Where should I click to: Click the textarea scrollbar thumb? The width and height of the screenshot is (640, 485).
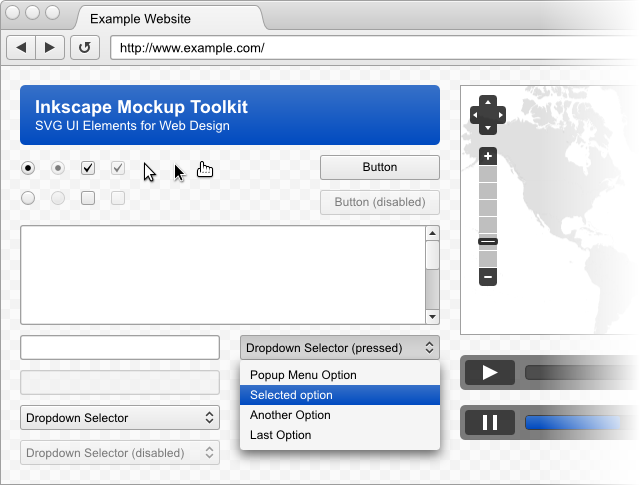[432, 255]
